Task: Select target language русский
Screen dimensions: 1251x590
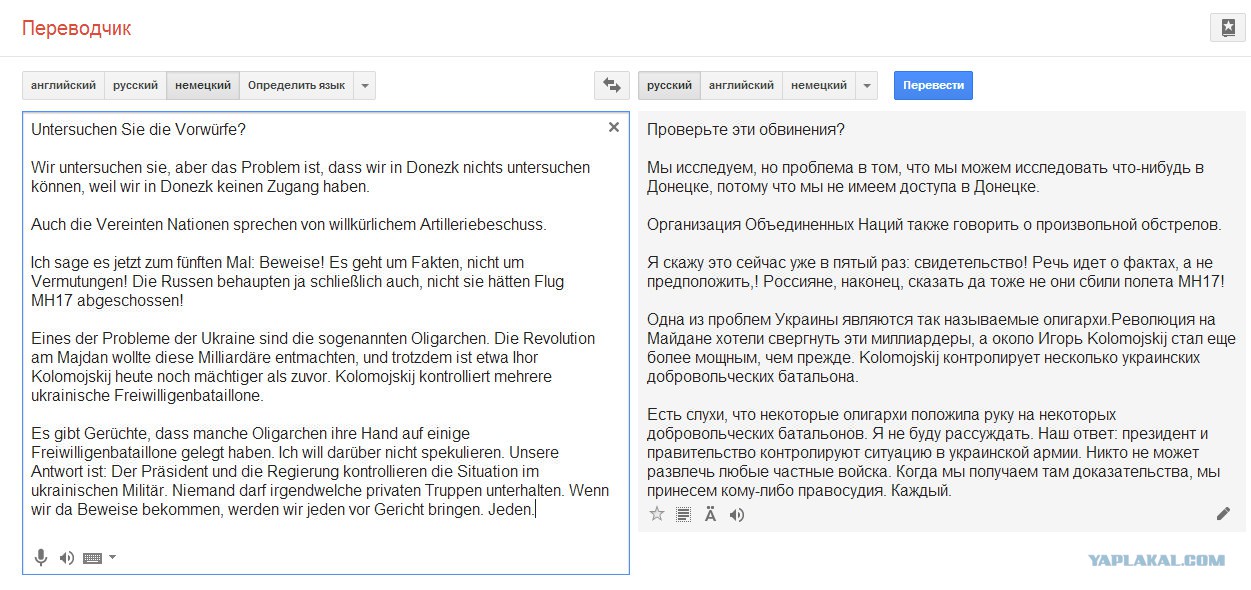Action: (669, 86)
